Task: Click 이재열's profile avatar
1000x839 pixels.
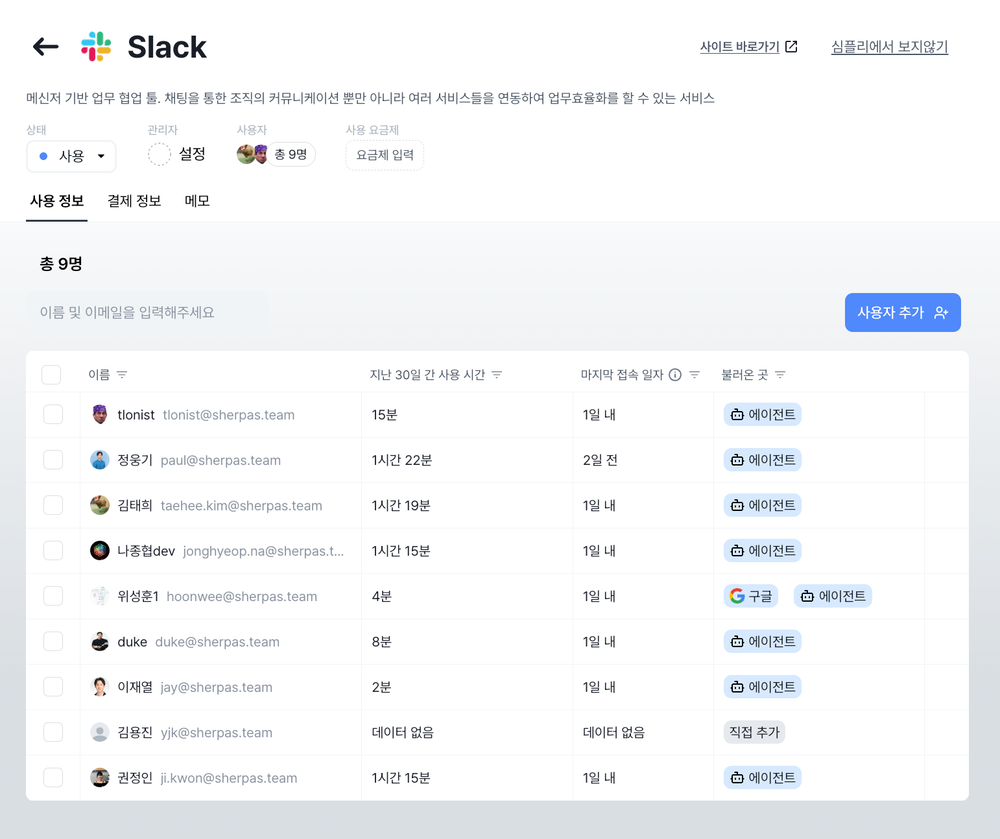Action: (99, 687)
